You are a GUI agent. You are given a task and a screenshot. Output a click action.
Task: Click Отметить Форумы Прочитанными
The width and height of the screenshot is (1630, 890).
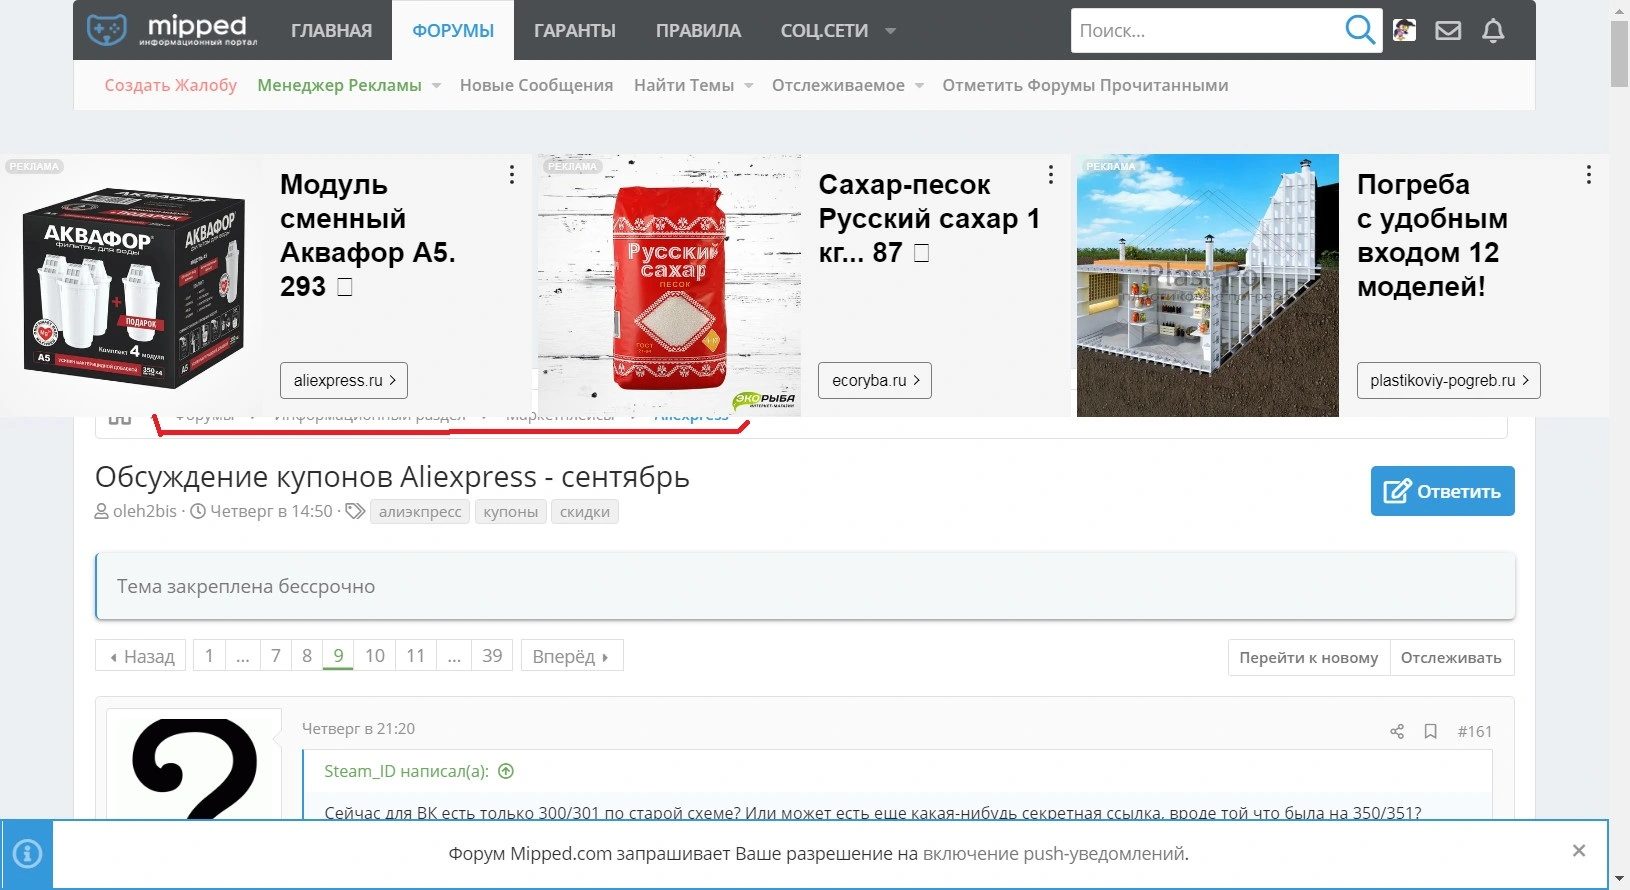pyautogui.click(x=1085, y=85)
